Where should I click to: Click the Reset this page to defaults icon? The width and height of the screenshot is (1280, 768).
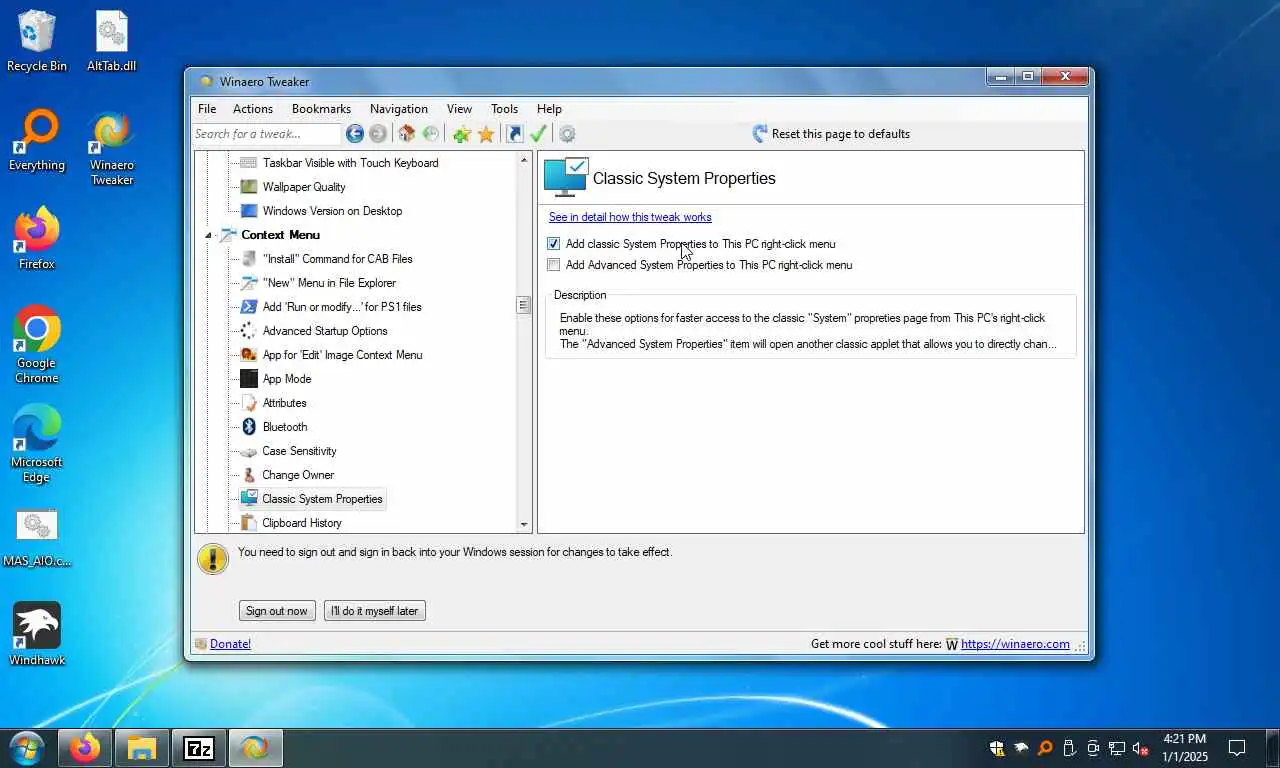pos(760,134)
